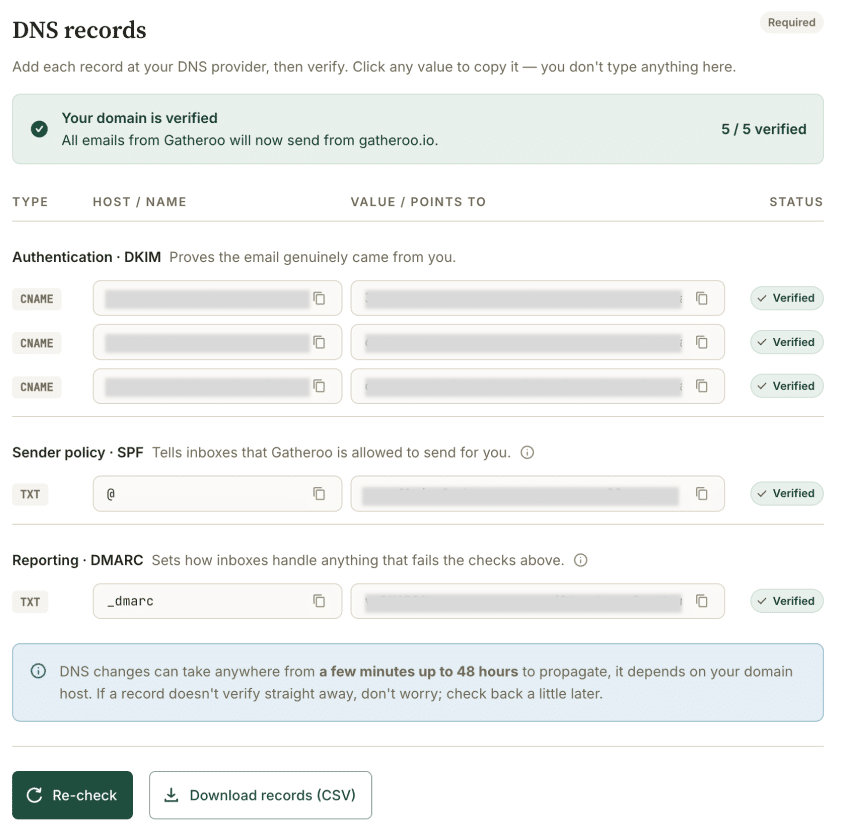844x835 pixels.
Task: Click the 'Reporting · DMARC' section label
Action: [78, 560]
